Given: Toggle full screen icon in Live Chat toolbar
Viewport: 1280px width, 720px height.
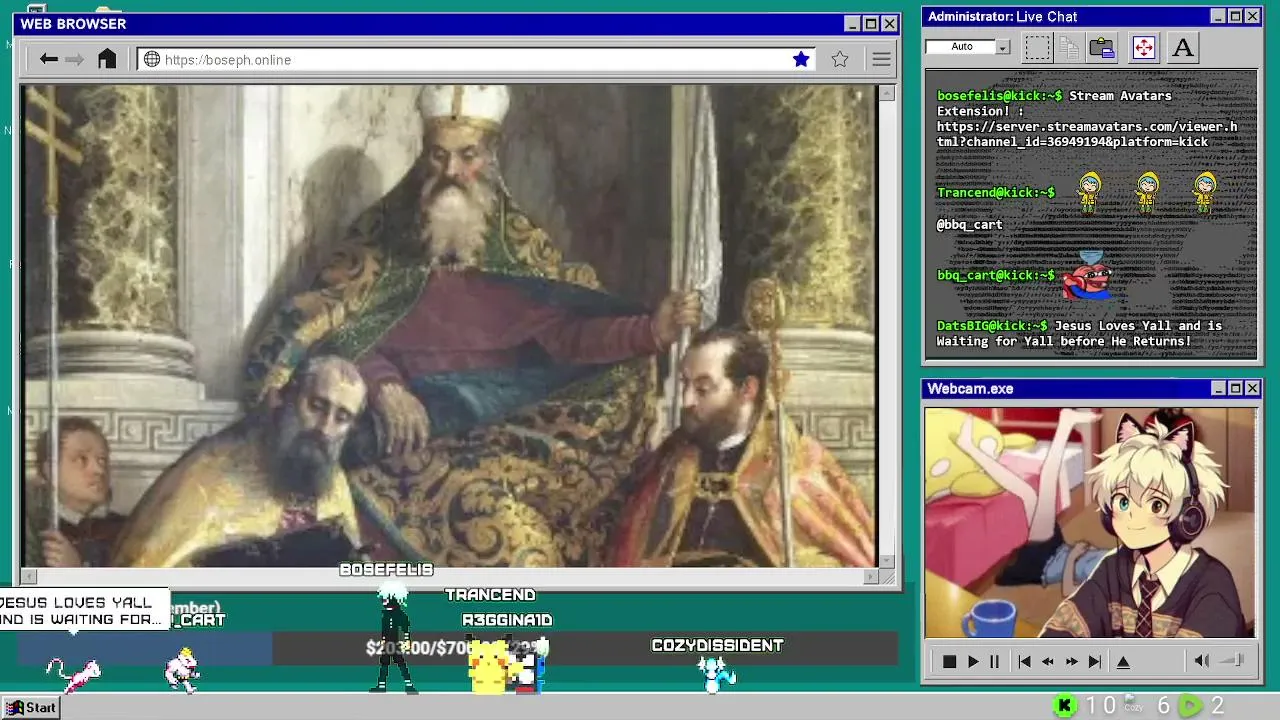Looking at the screenshot, I should pos(1143,47).
